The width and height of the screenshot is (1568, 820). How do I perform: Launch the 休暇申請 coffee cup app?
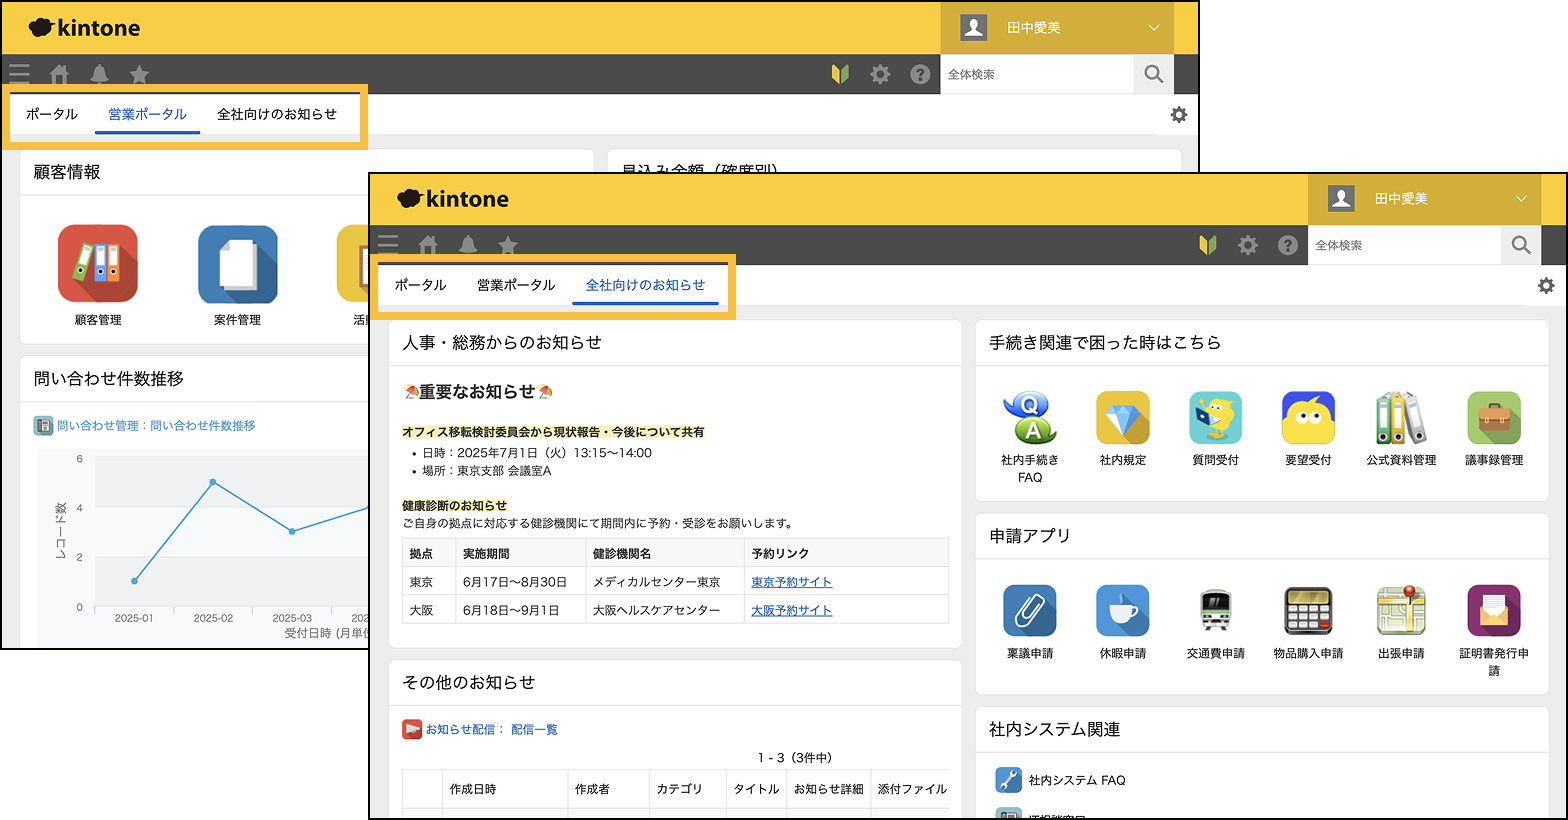click(1122, 611)
